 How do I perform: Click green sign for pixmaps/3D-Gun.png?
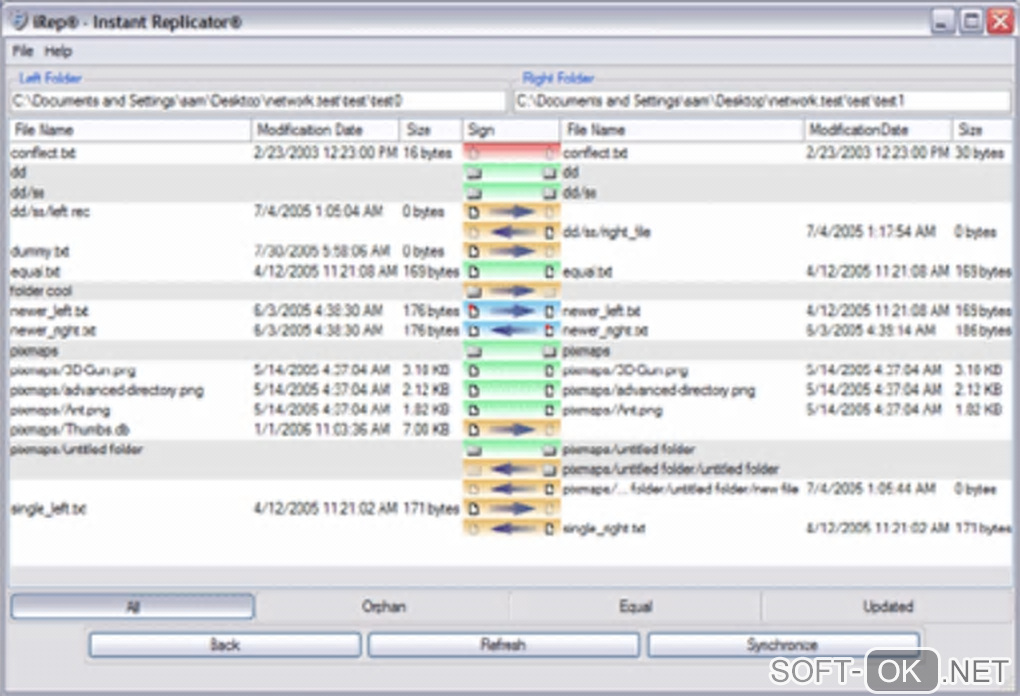tap(511, 371)
